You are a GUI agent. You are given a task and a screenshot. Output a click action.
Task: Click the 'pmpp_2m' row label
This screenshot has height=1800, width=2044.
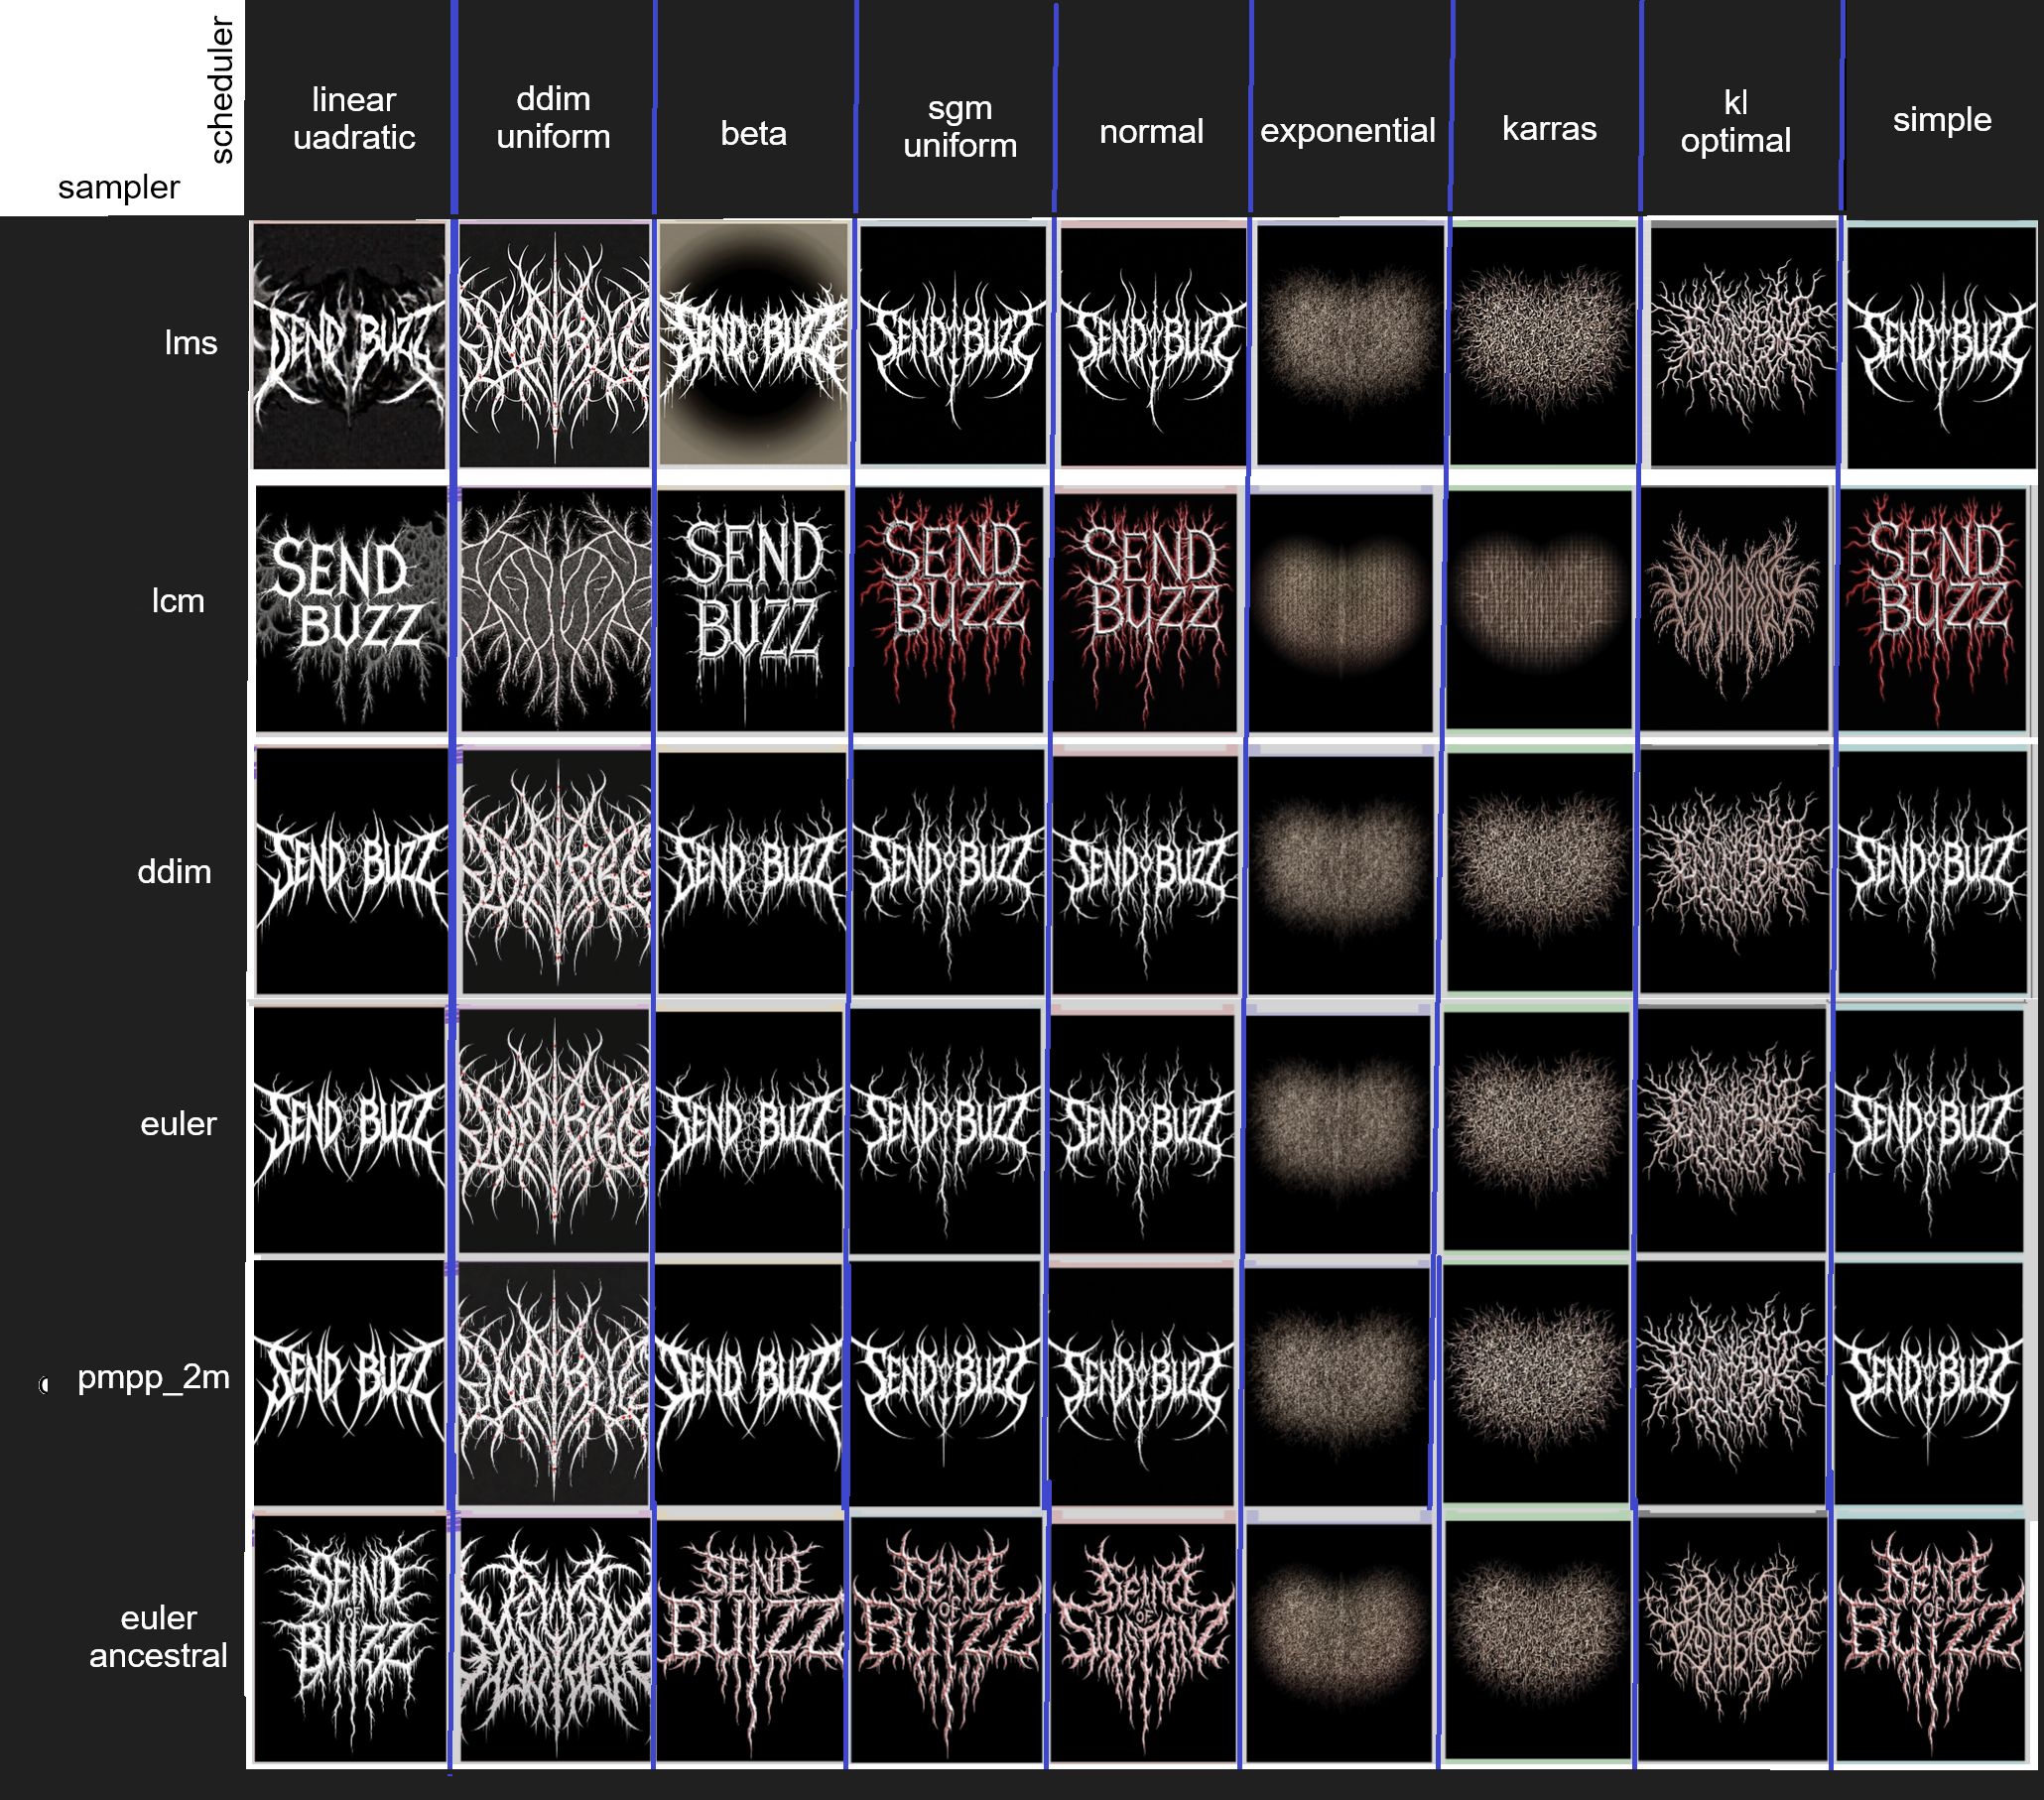click(x=153, y=1377)
